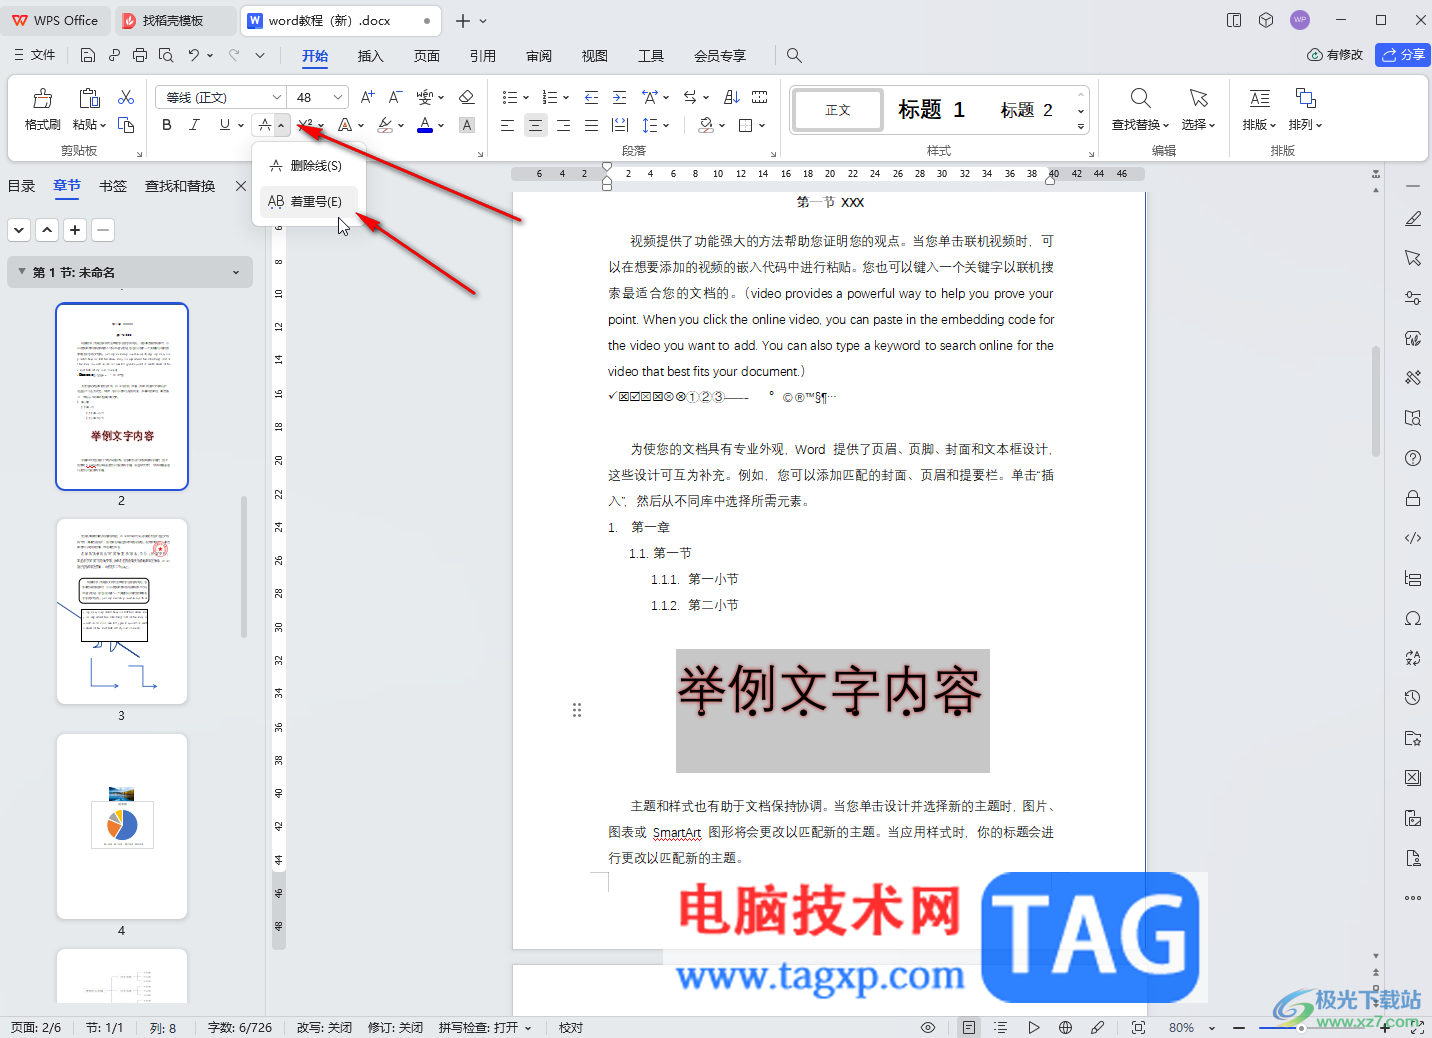The height and width of the screenshot is (1038, 1432).
Task: Select page 3 thumbnail
Action: tap(122, 611)
